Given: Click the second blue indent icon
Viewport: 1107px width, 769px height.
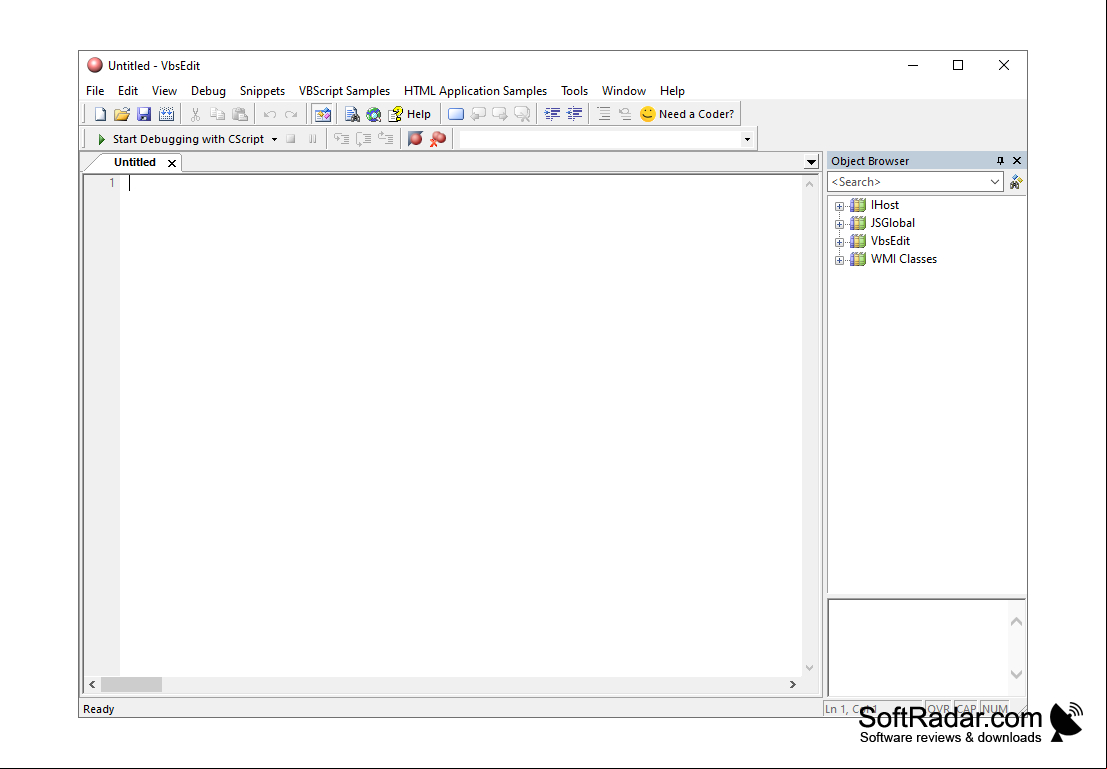Looking at the screenshot, I should [x=575, y=114].
